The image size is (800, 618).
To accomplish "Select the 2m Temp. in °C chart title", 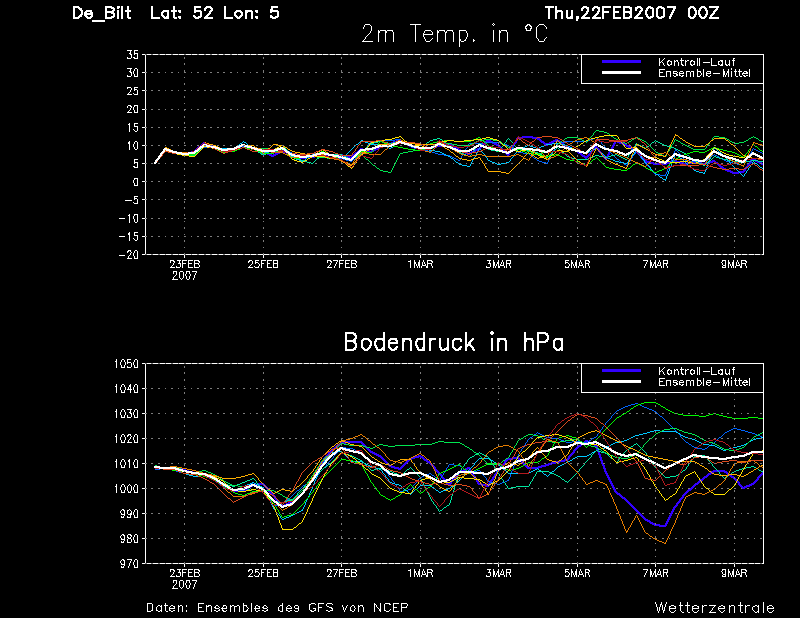I will point(455,34).
